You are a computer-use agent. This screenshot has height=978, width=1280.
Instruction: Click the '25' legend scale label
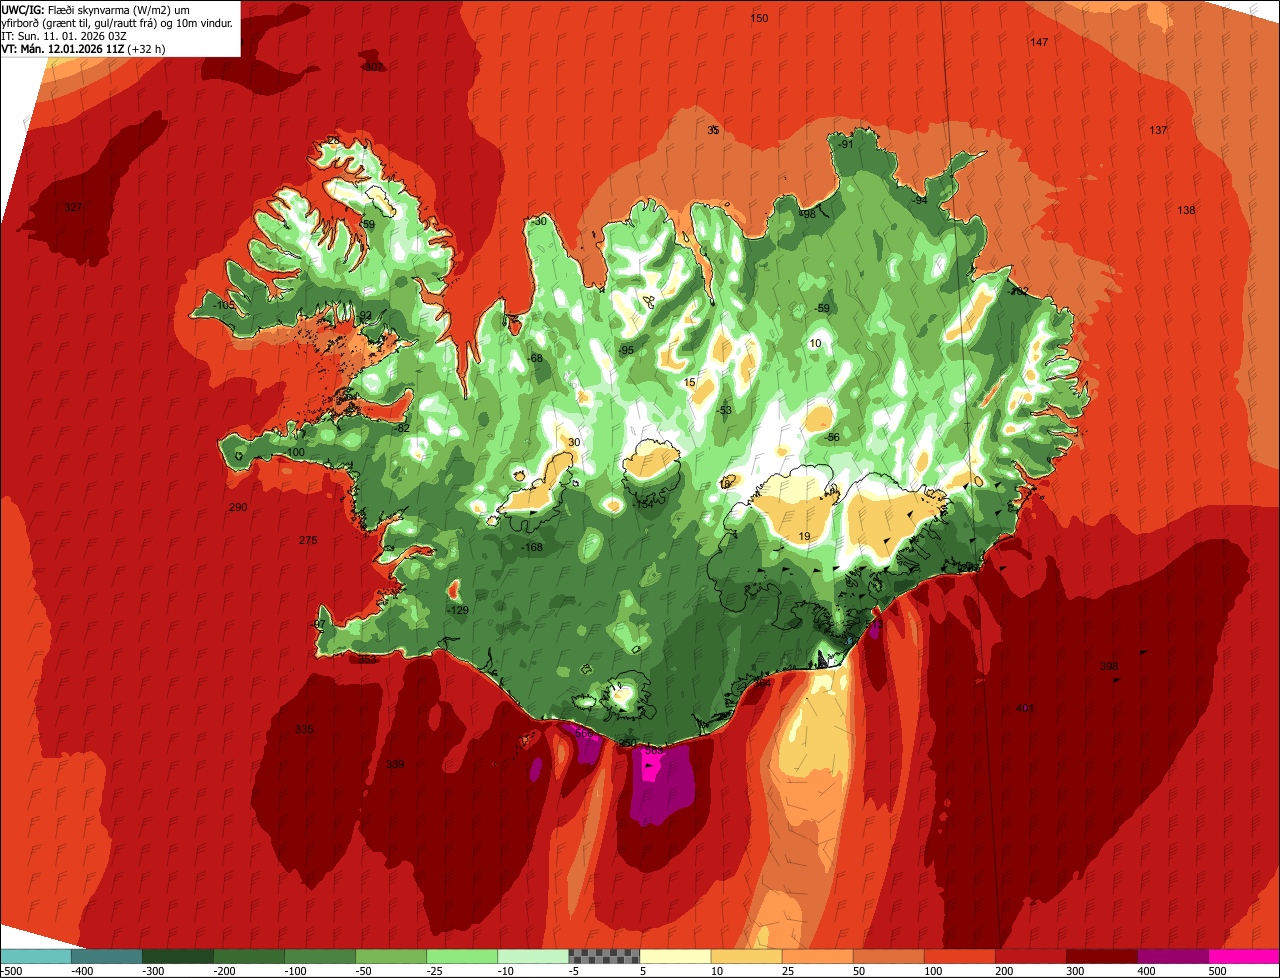[x=789, y=971]
